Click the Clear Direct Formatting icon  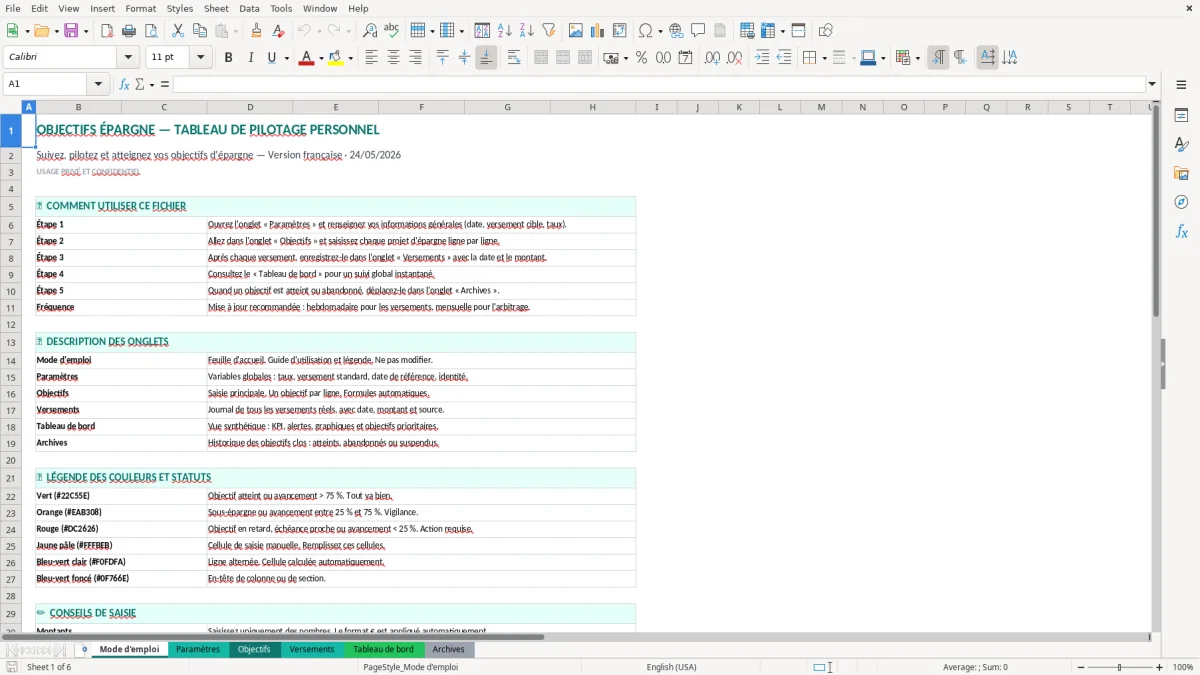click(278, 31)
